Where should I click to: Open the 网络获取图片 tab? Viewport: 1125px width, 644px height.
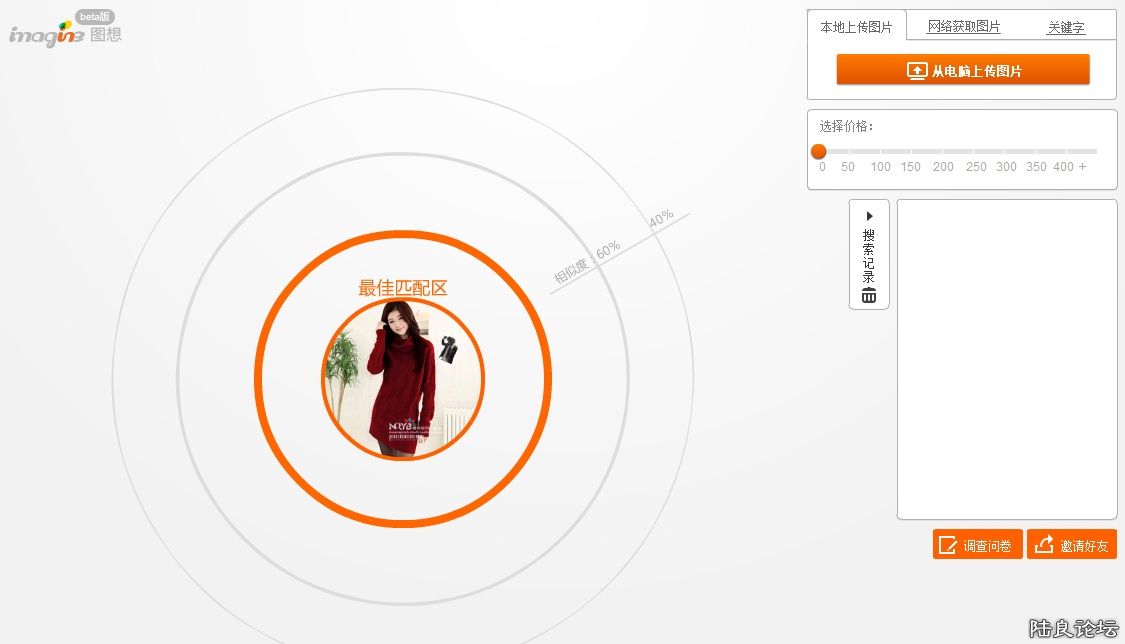click(963, 27)
